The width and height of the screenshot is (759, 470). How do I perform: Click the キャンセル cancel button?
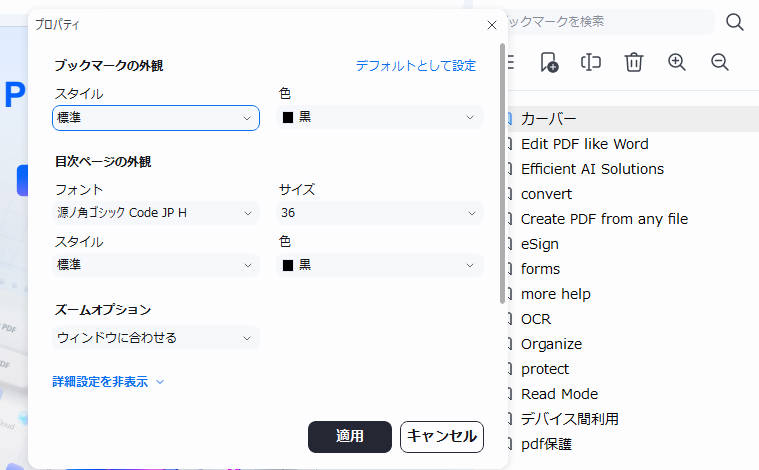442,436
